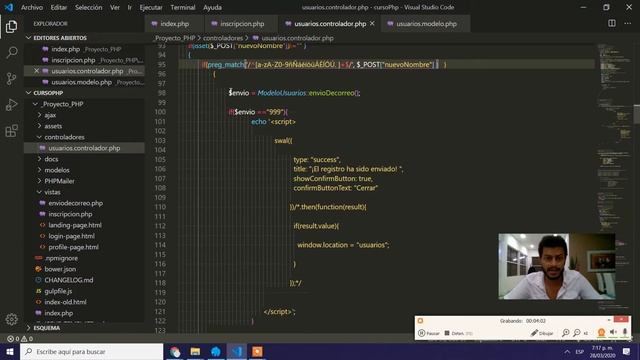This screenshot has height=360, width=640.
Task: Expand the assets folder
Action: click(53, 126)
